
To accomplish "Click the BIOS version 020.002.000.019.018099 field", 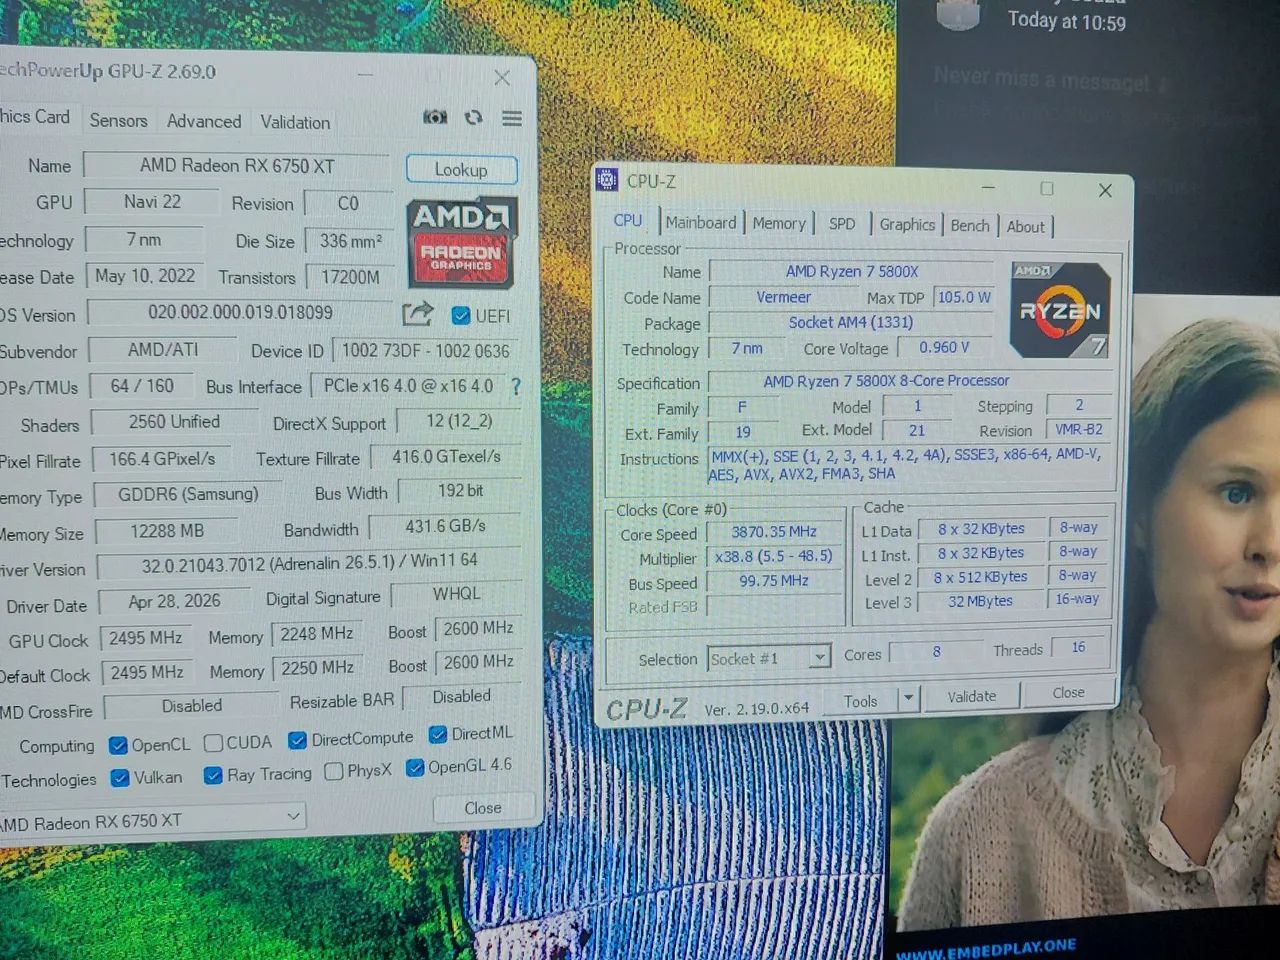I will pos(241,312).
